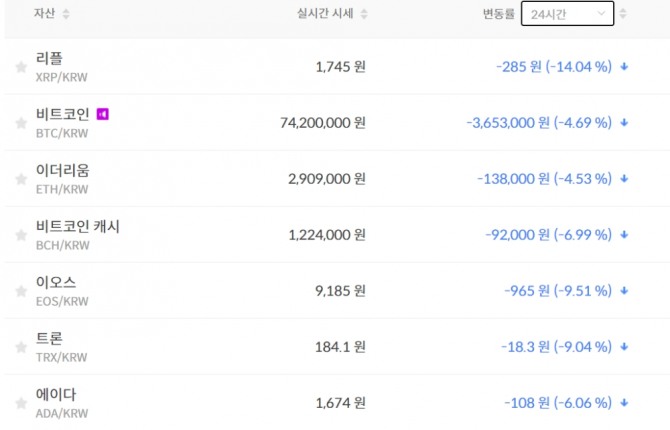This screenshot has width=670, height=430.
Task: Click the down arrow on Ethereum change
Action: [624, 179]
